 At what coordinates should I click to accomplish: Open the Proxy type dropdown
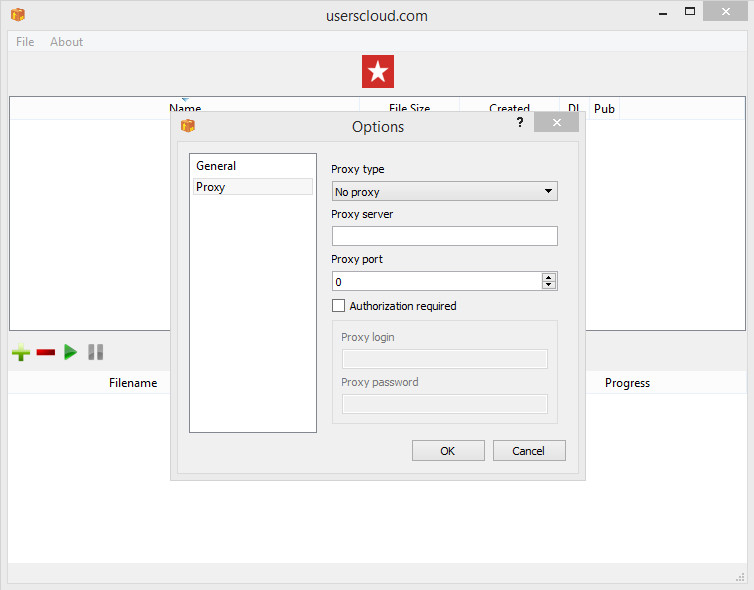[445, 191]
